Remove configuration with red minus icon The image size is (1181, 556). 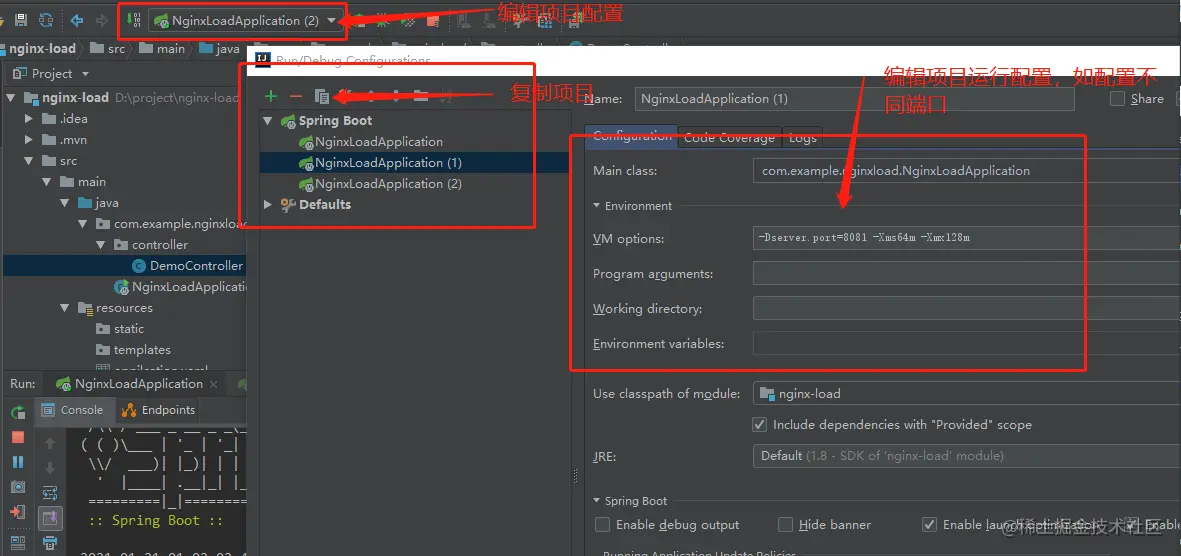[x=296, y=96]
